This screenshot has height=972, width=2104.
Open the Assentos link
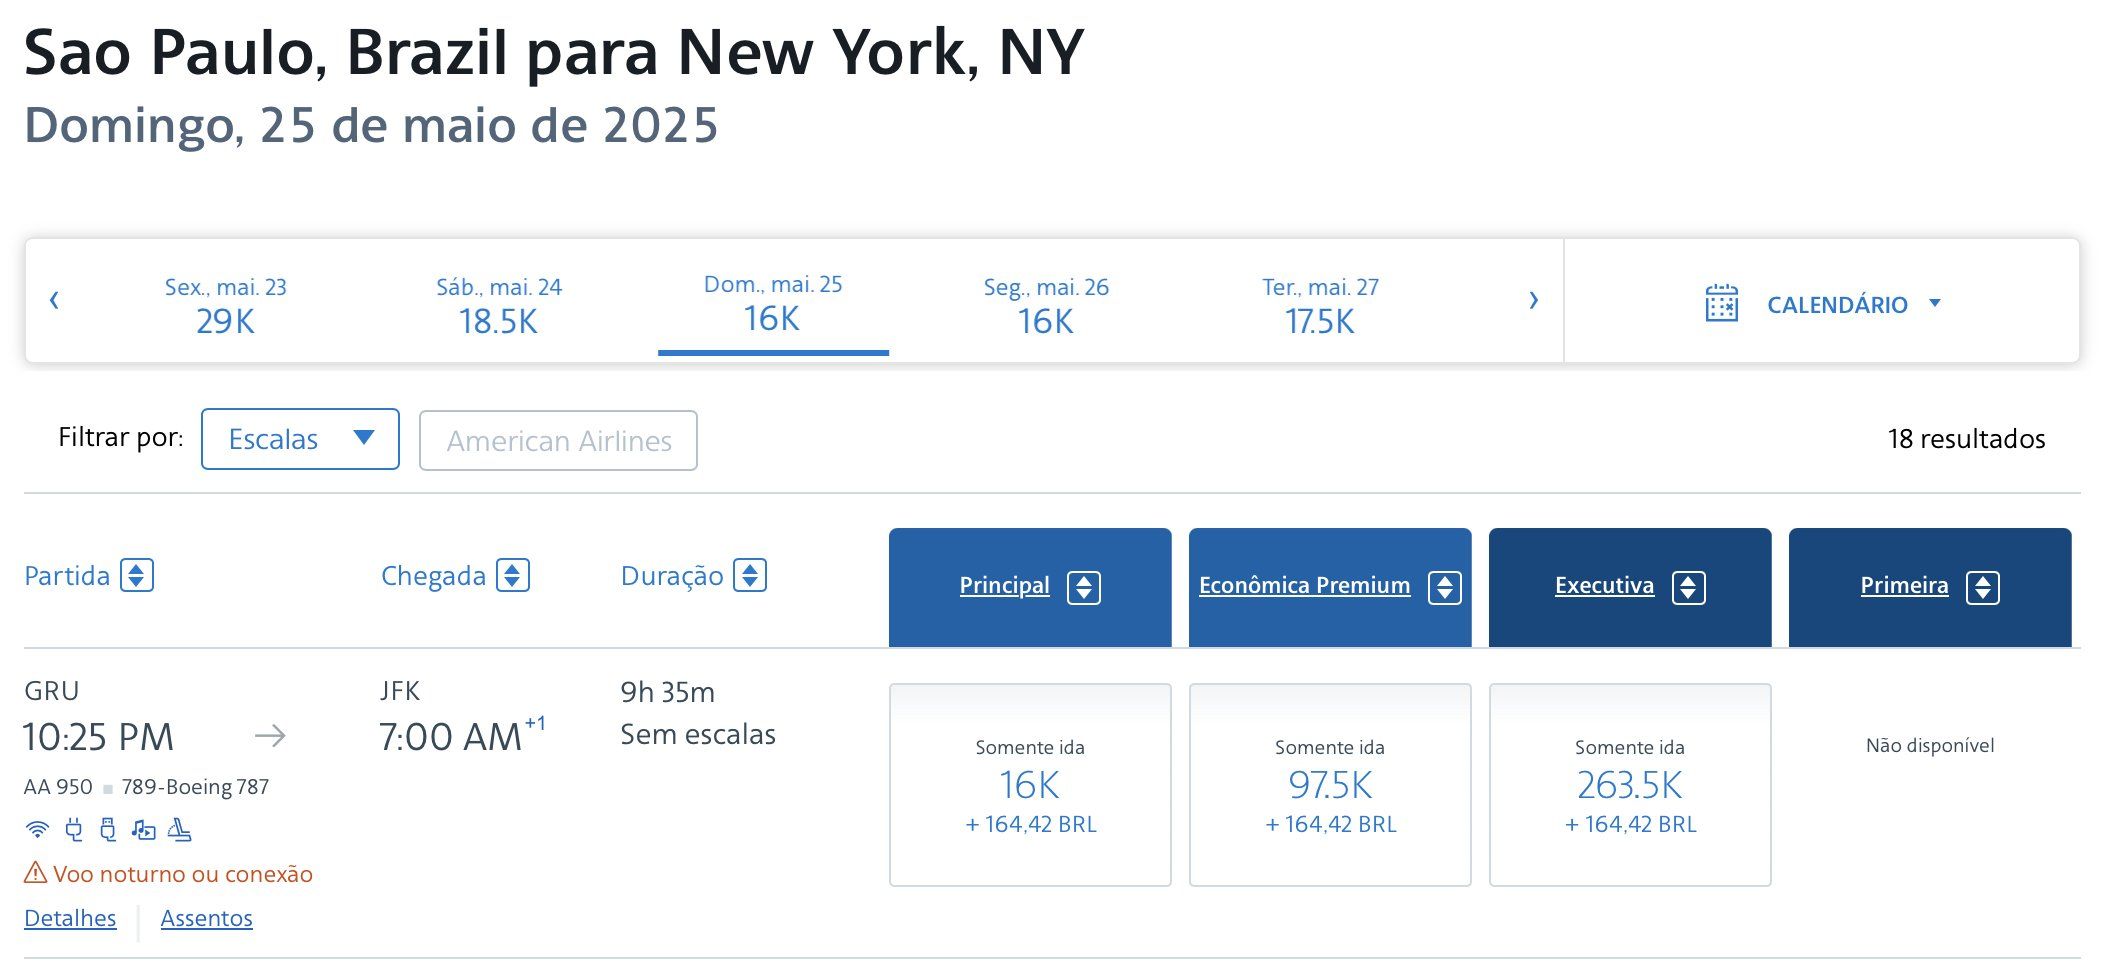(x=206, y=918)
